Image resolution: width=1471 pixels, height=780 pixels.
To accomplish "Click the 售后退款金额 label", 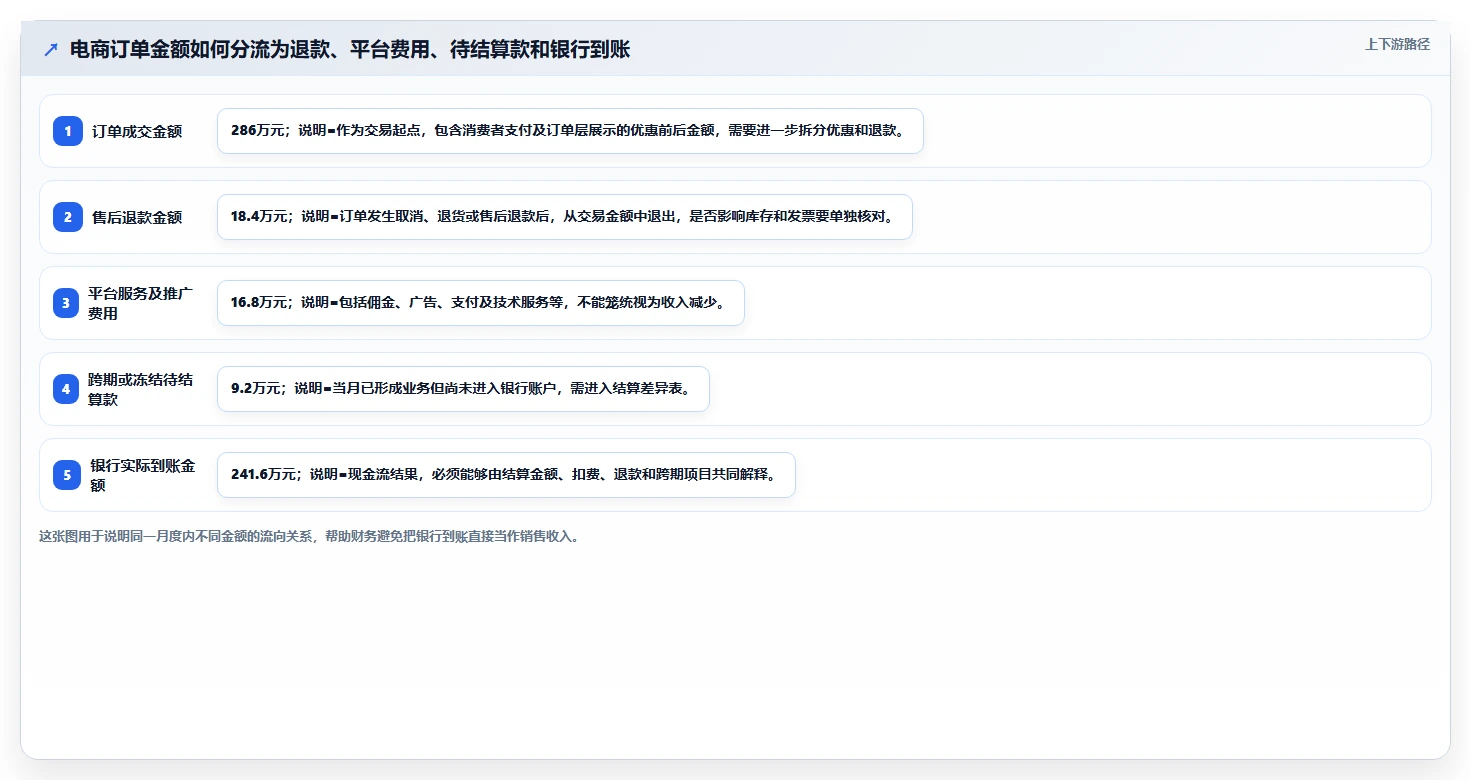I will pos(137,217).
